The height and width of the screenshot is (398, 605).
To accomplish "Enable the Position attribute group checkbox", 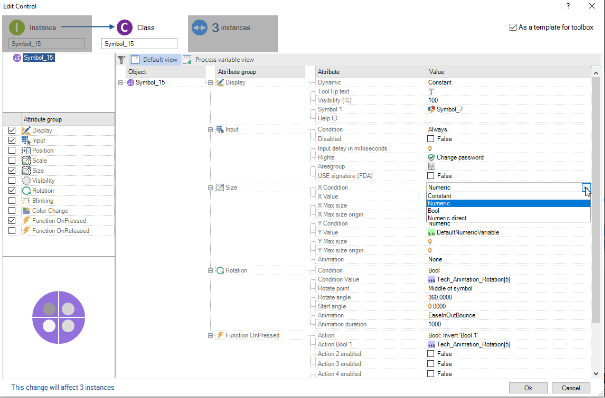I will point(12,151).
